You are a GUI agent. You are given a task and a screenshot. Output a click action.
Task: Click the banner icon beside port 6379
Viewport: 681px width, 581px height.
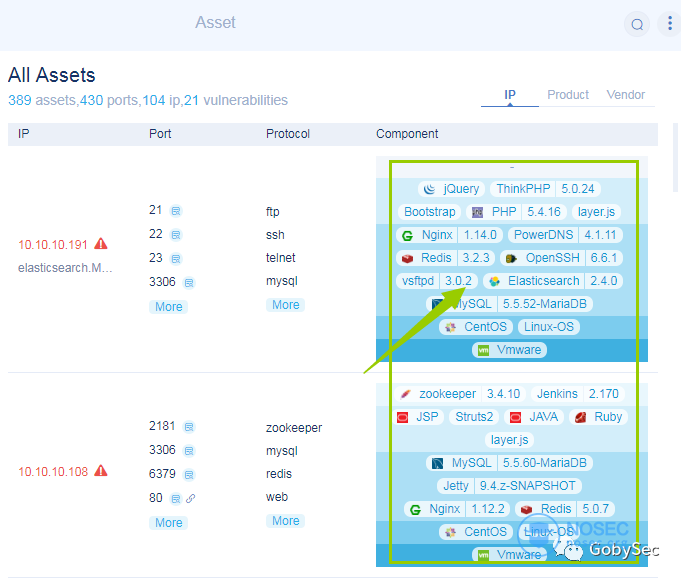point(189,475)
